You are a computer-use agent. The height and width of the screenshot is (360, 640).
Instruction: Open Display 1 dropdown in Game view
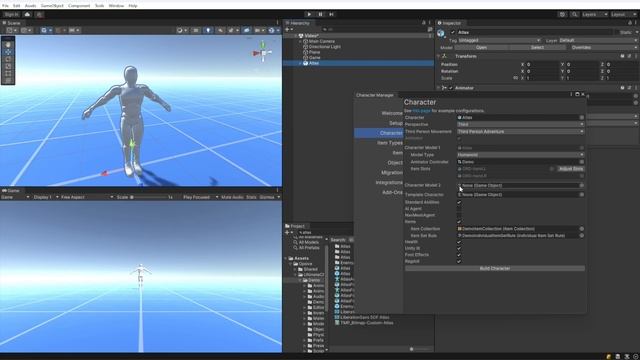pos(45,197)
